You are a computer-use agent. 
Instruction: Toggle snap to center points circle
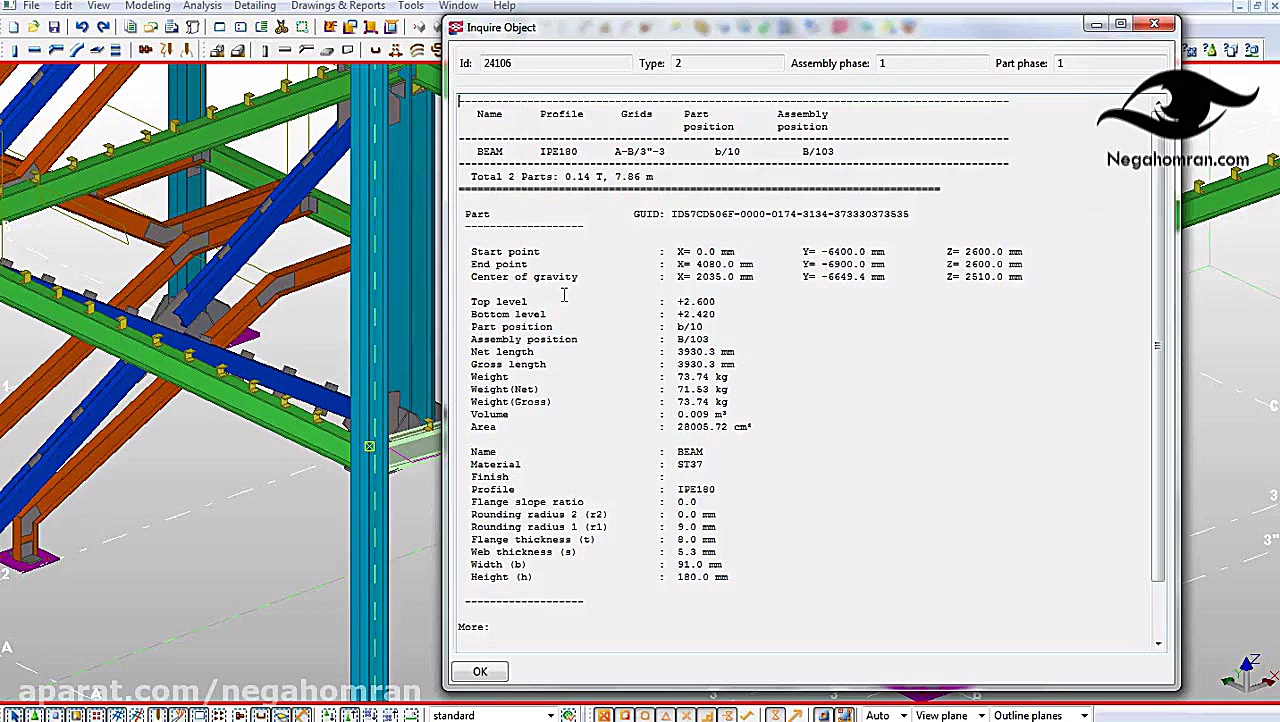point(645,715)
